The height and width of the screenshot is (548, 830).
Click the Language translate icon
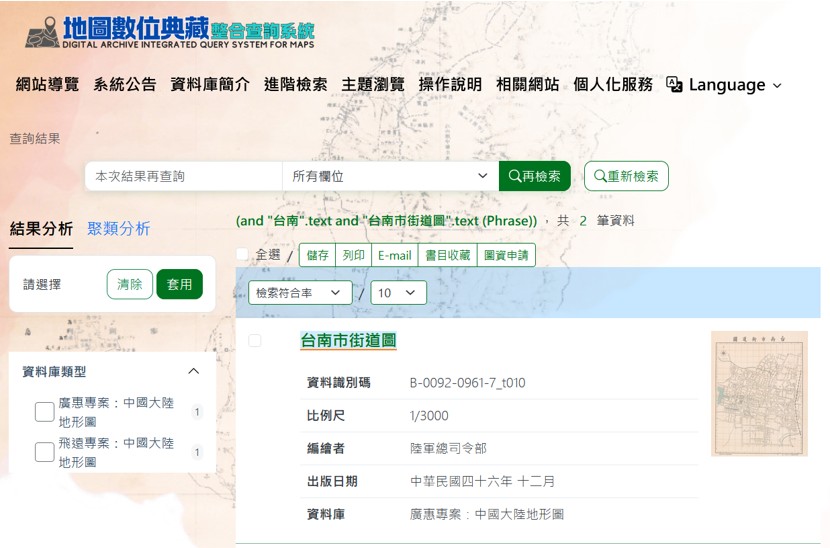[x=675, y=85]
